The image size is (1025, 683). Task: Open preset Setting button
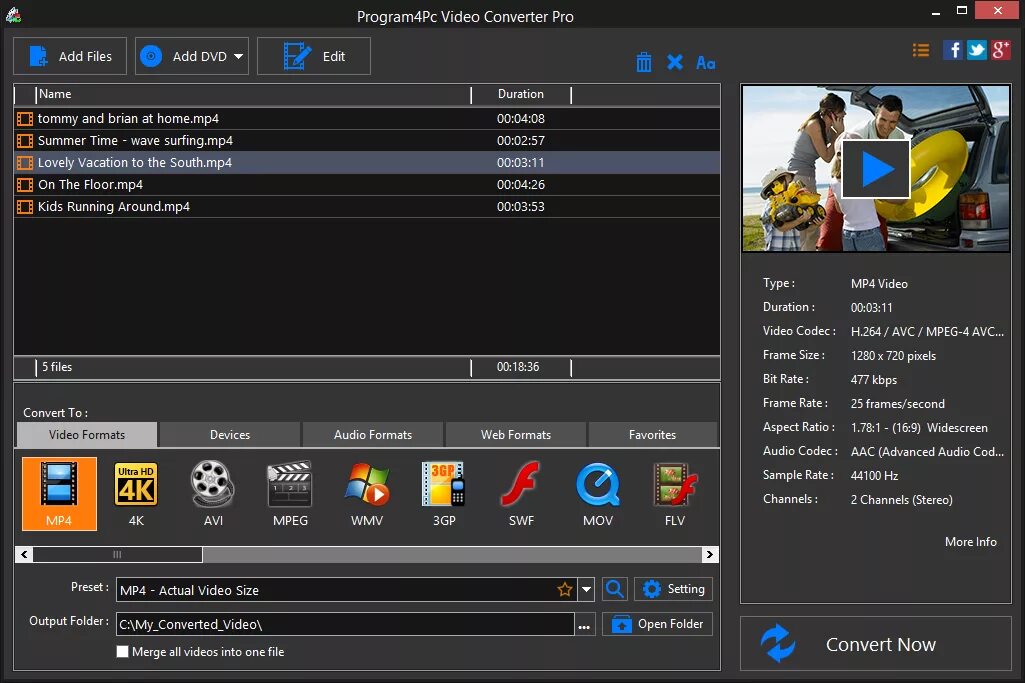point(673,589)
